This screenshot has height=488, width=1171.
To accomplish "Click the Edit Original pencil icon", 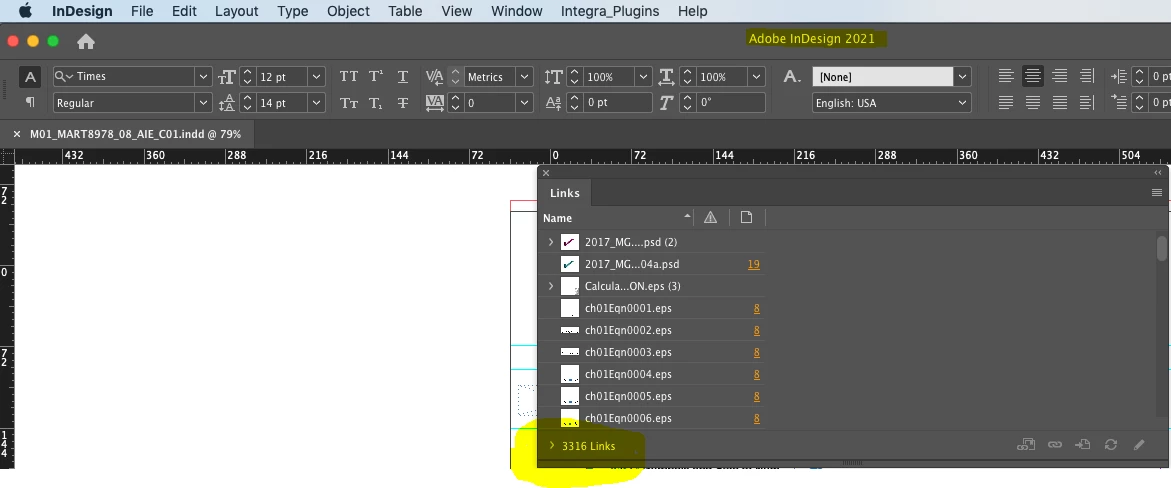I will click(1139, 445).
